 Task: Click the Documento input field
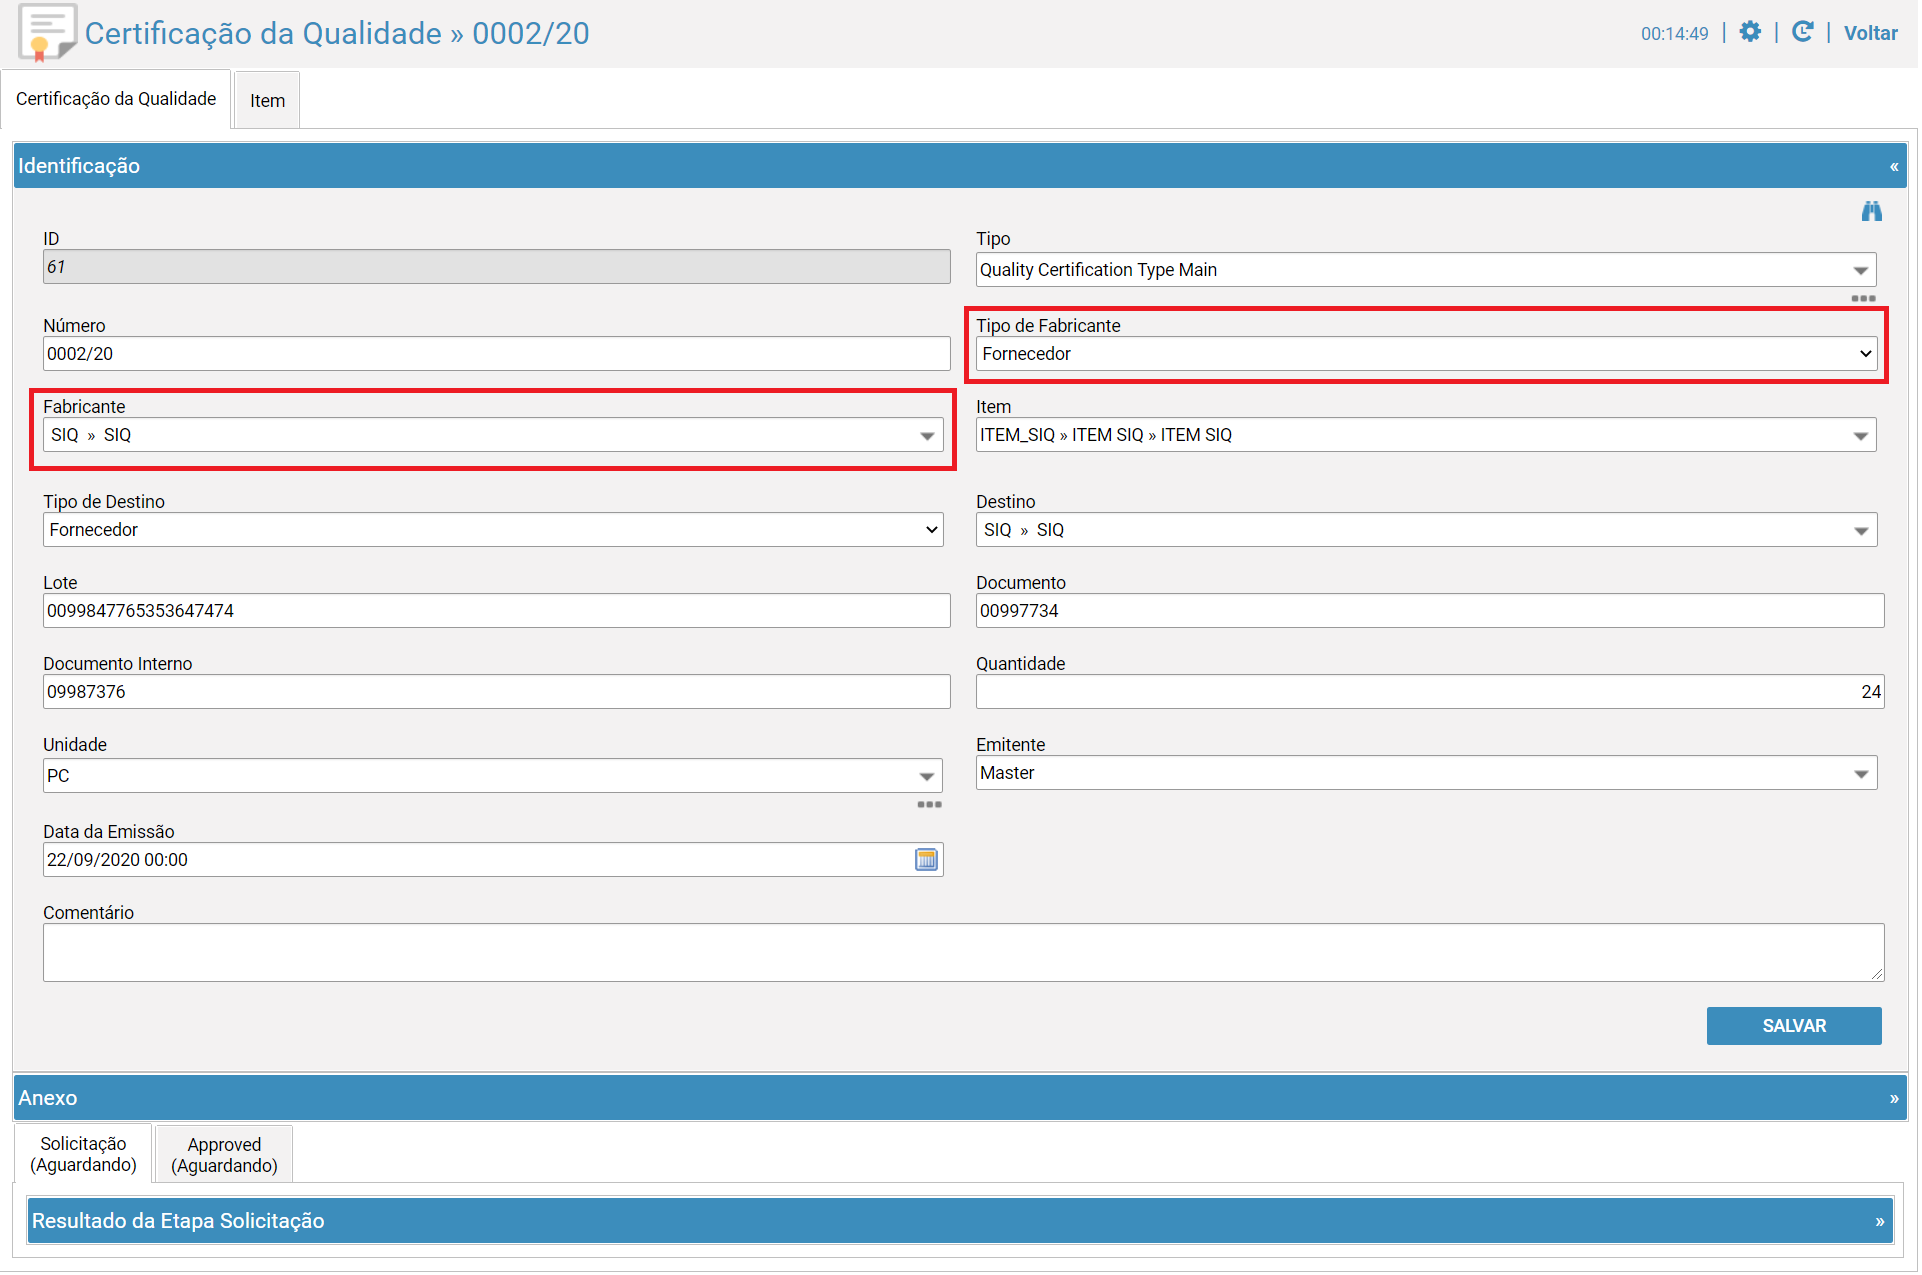pyautogui.click(x=1429, y=611)
